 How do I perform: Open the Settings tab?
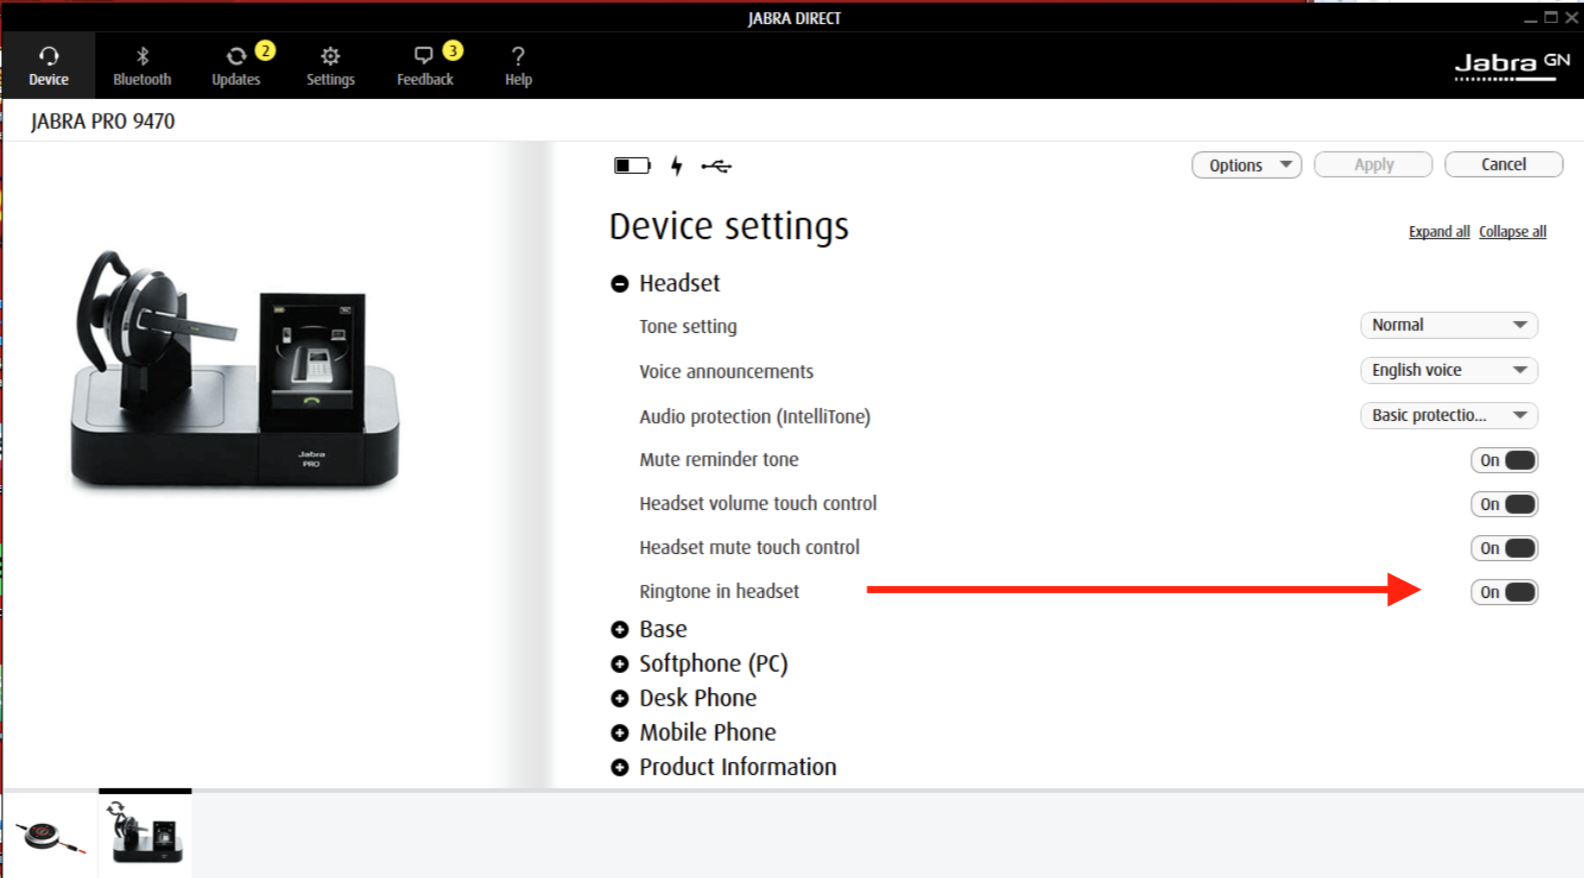(330, 65)
